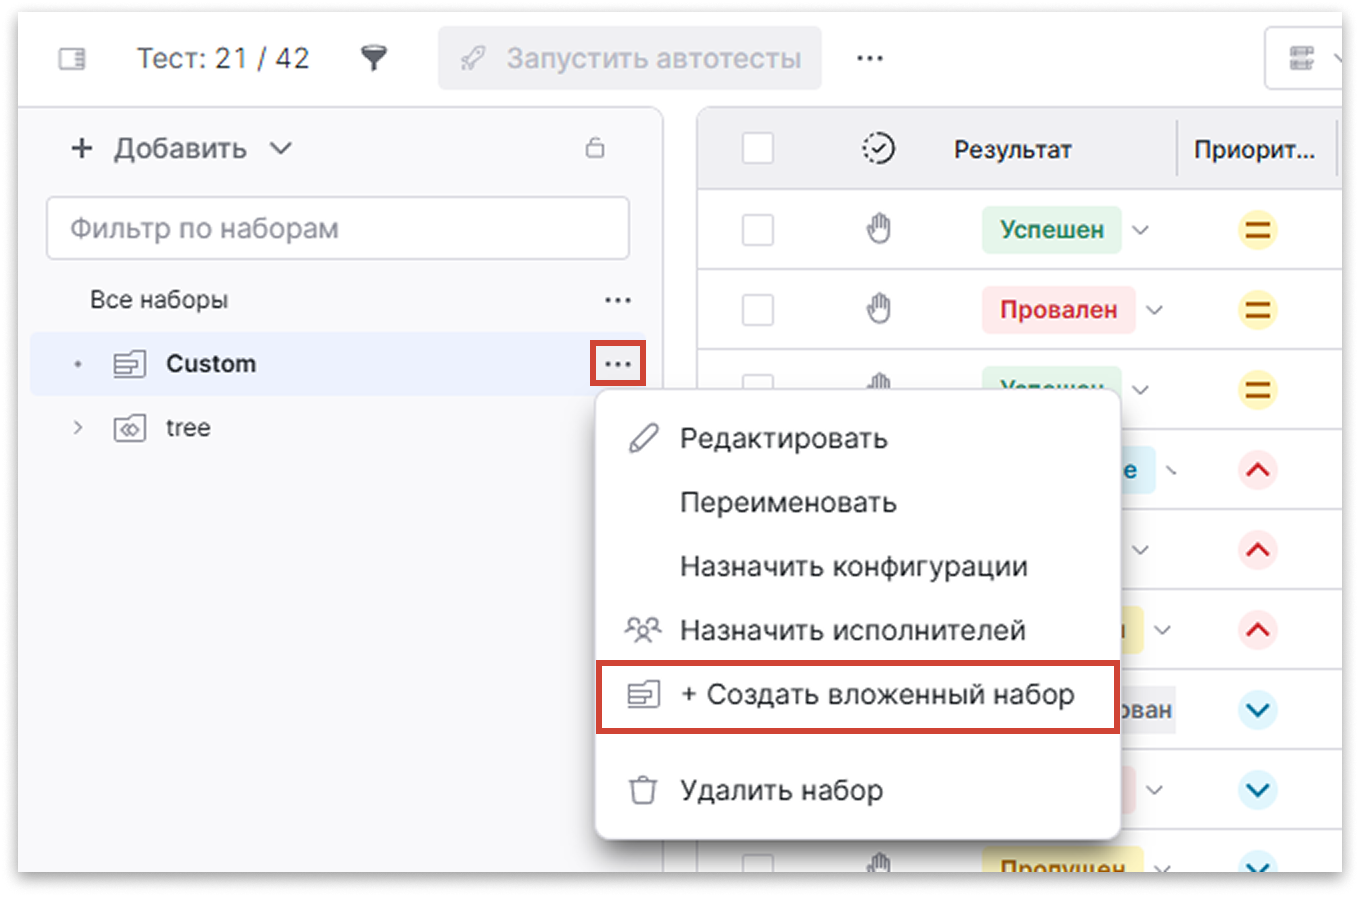1360x898 pixels.
Task: Toggle the lock icon in sets panel
Action: (x=595, y=148)
